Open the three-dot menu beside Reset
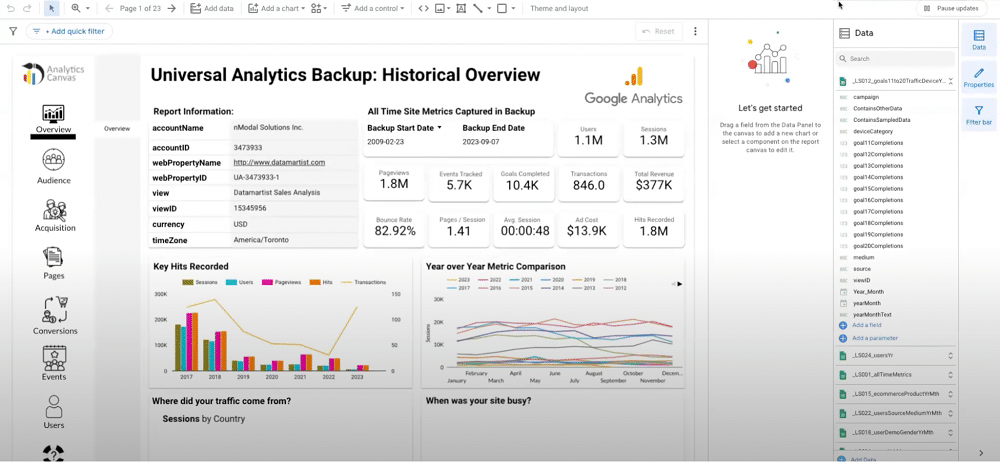Image resolution: width=1000 pixels, height=462 pixels. coord(695,31)
